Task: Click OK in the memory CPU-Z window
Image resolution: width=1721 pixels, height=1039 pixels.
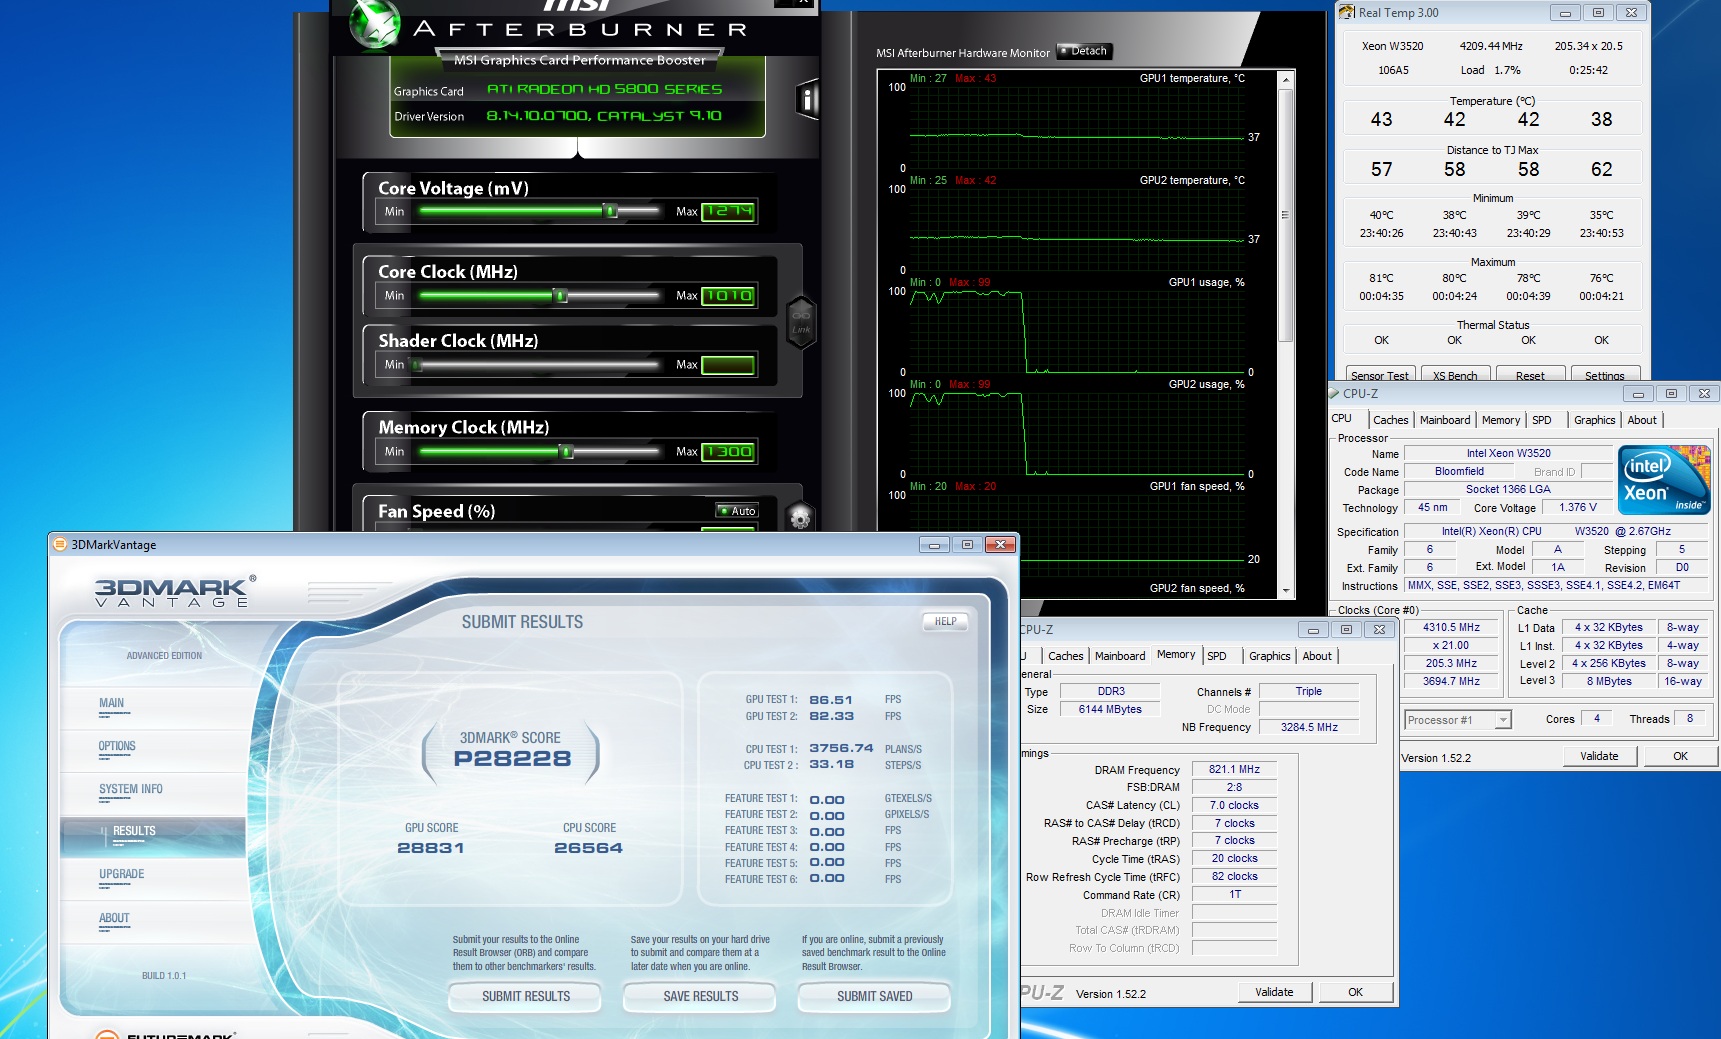Action: click(x=1355, y=992)
